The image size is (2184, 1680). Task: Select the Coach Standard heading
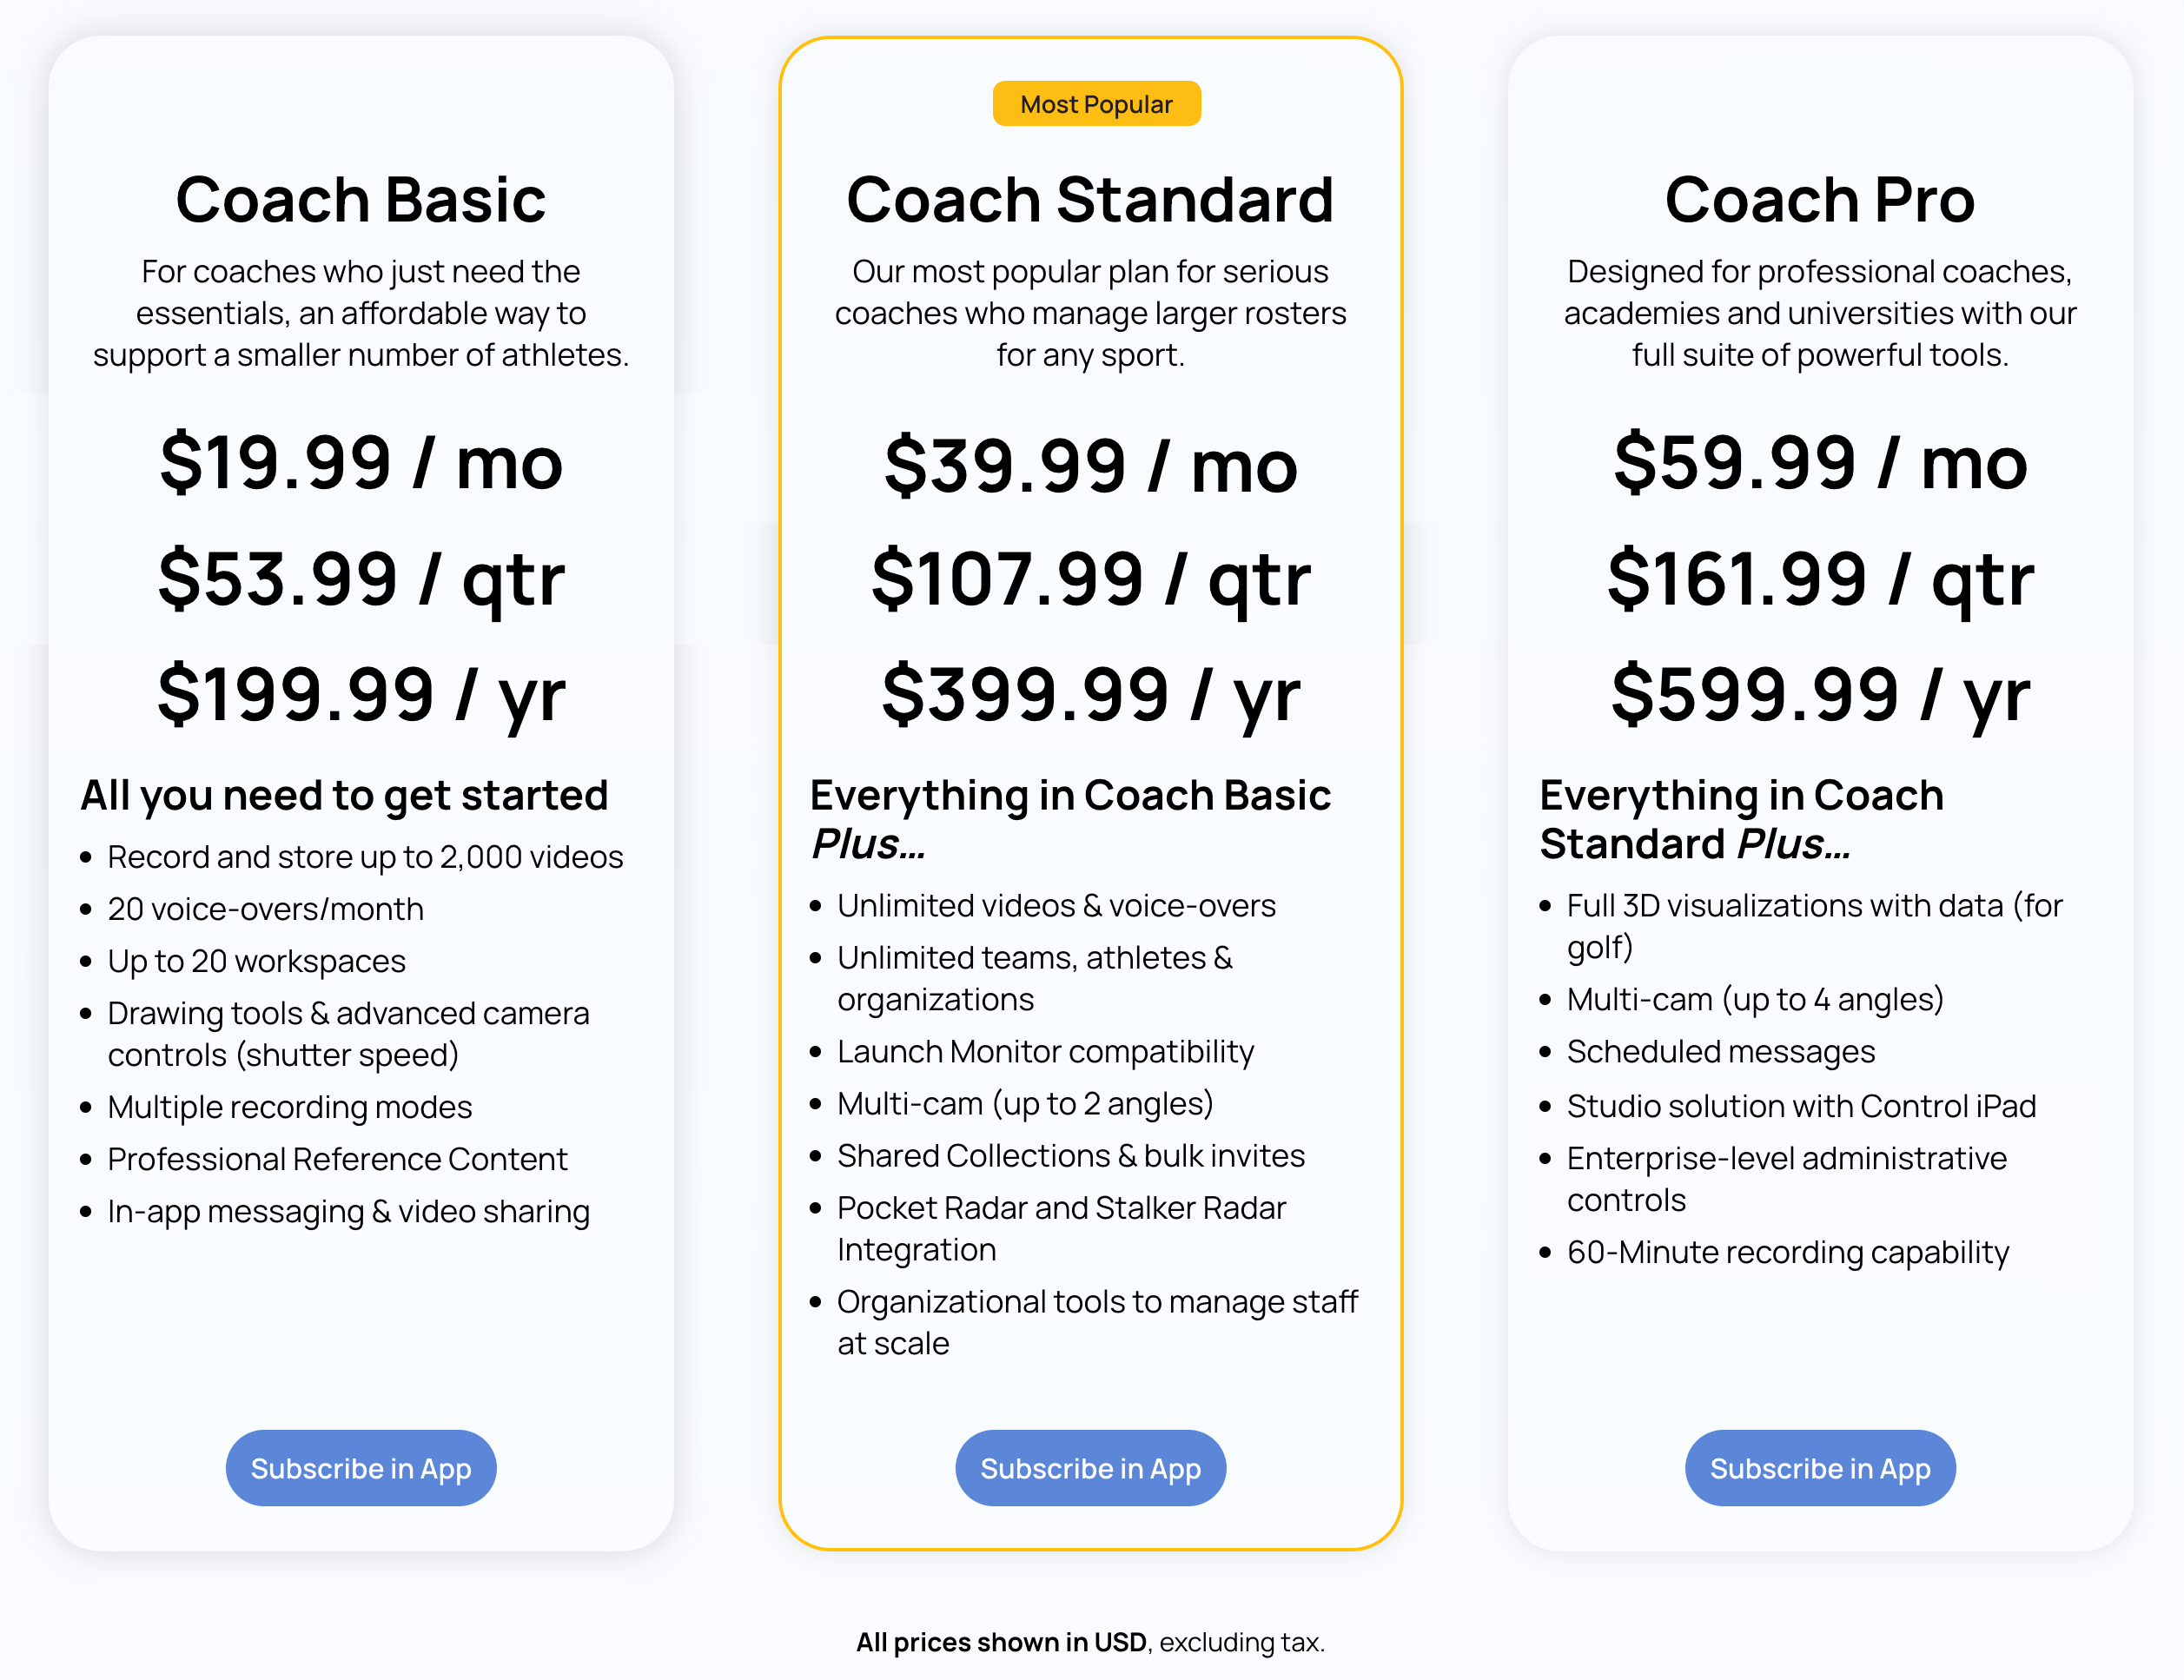click(1090, 199)
